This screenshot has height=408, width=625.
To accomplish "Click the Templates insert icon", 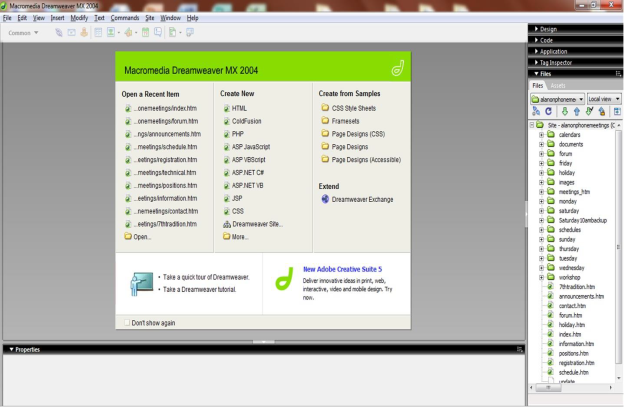I will (x=172, y=33).
